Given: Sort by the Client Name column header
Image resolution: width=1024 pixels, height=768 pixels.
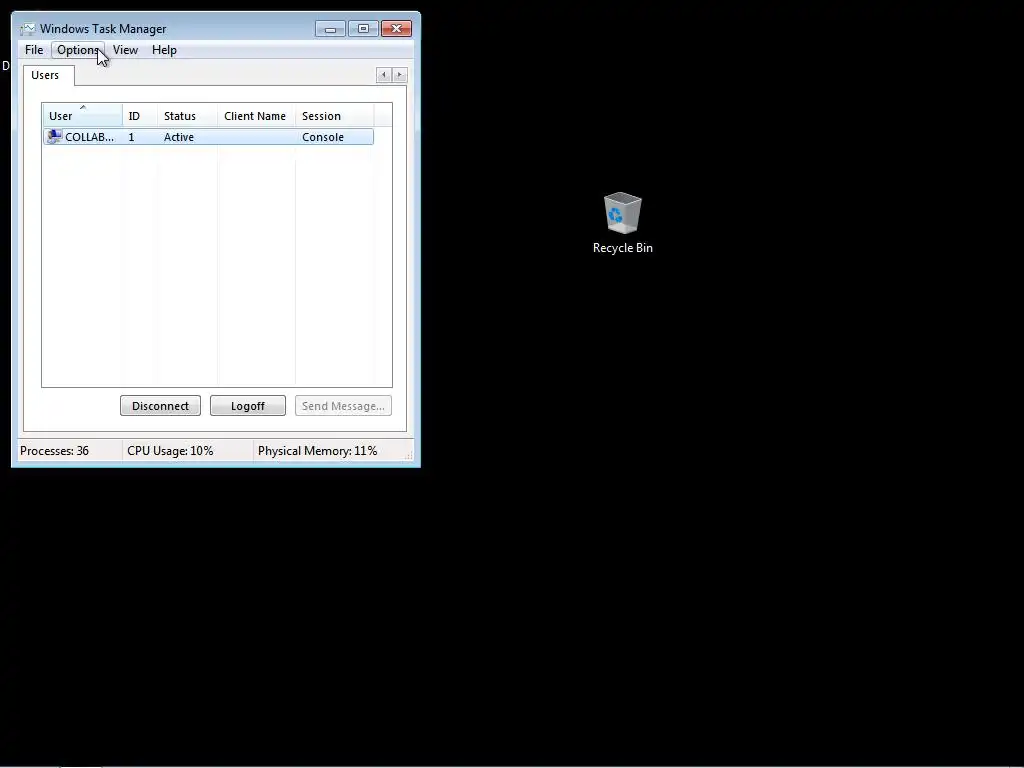Looking at the screenshot, I should 256,116.
